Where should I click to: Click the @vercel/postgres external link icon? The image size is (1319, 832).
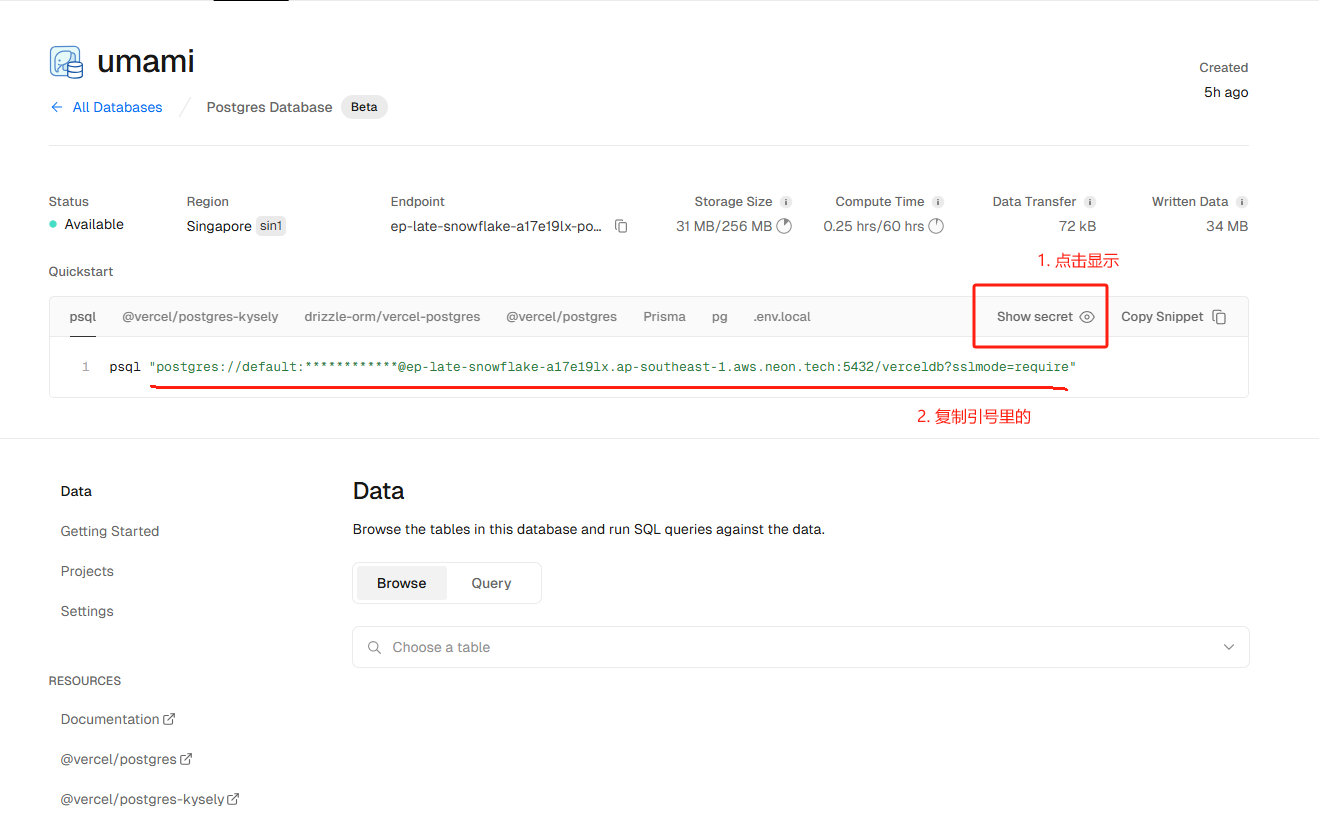[186, 759]
